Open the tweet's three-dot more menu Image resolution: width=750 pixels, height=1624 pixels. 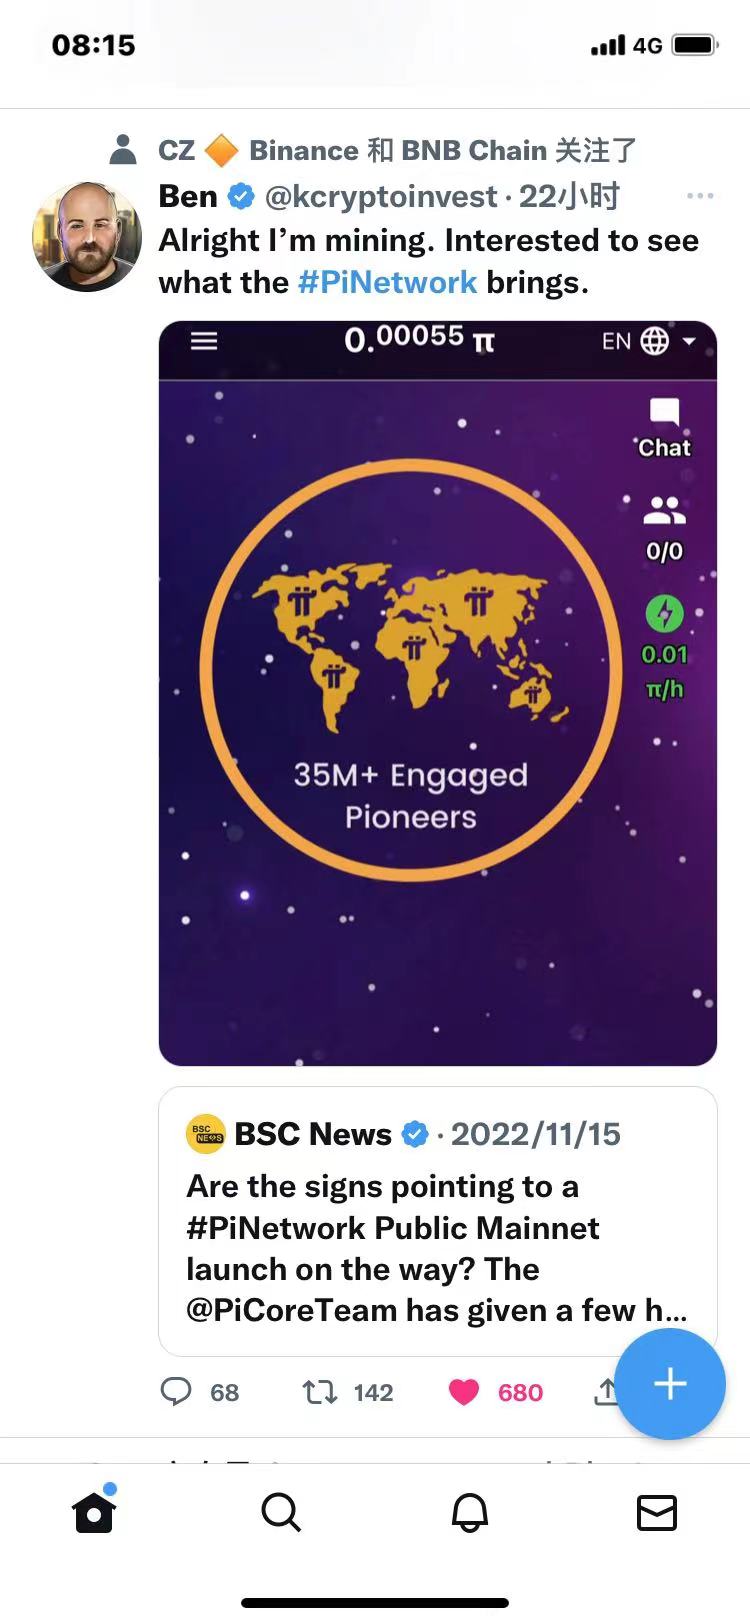700,196
